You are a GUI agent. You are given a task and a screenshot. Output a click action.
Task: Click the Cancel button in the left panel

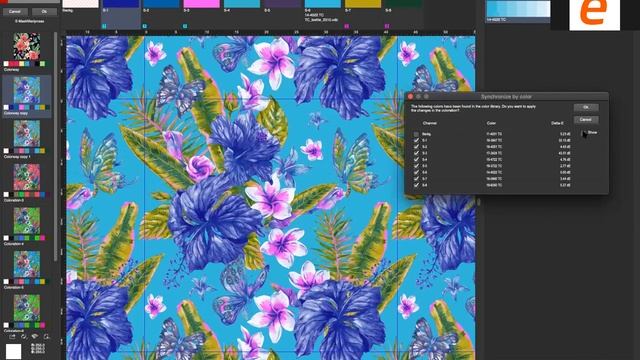point(15,11)
